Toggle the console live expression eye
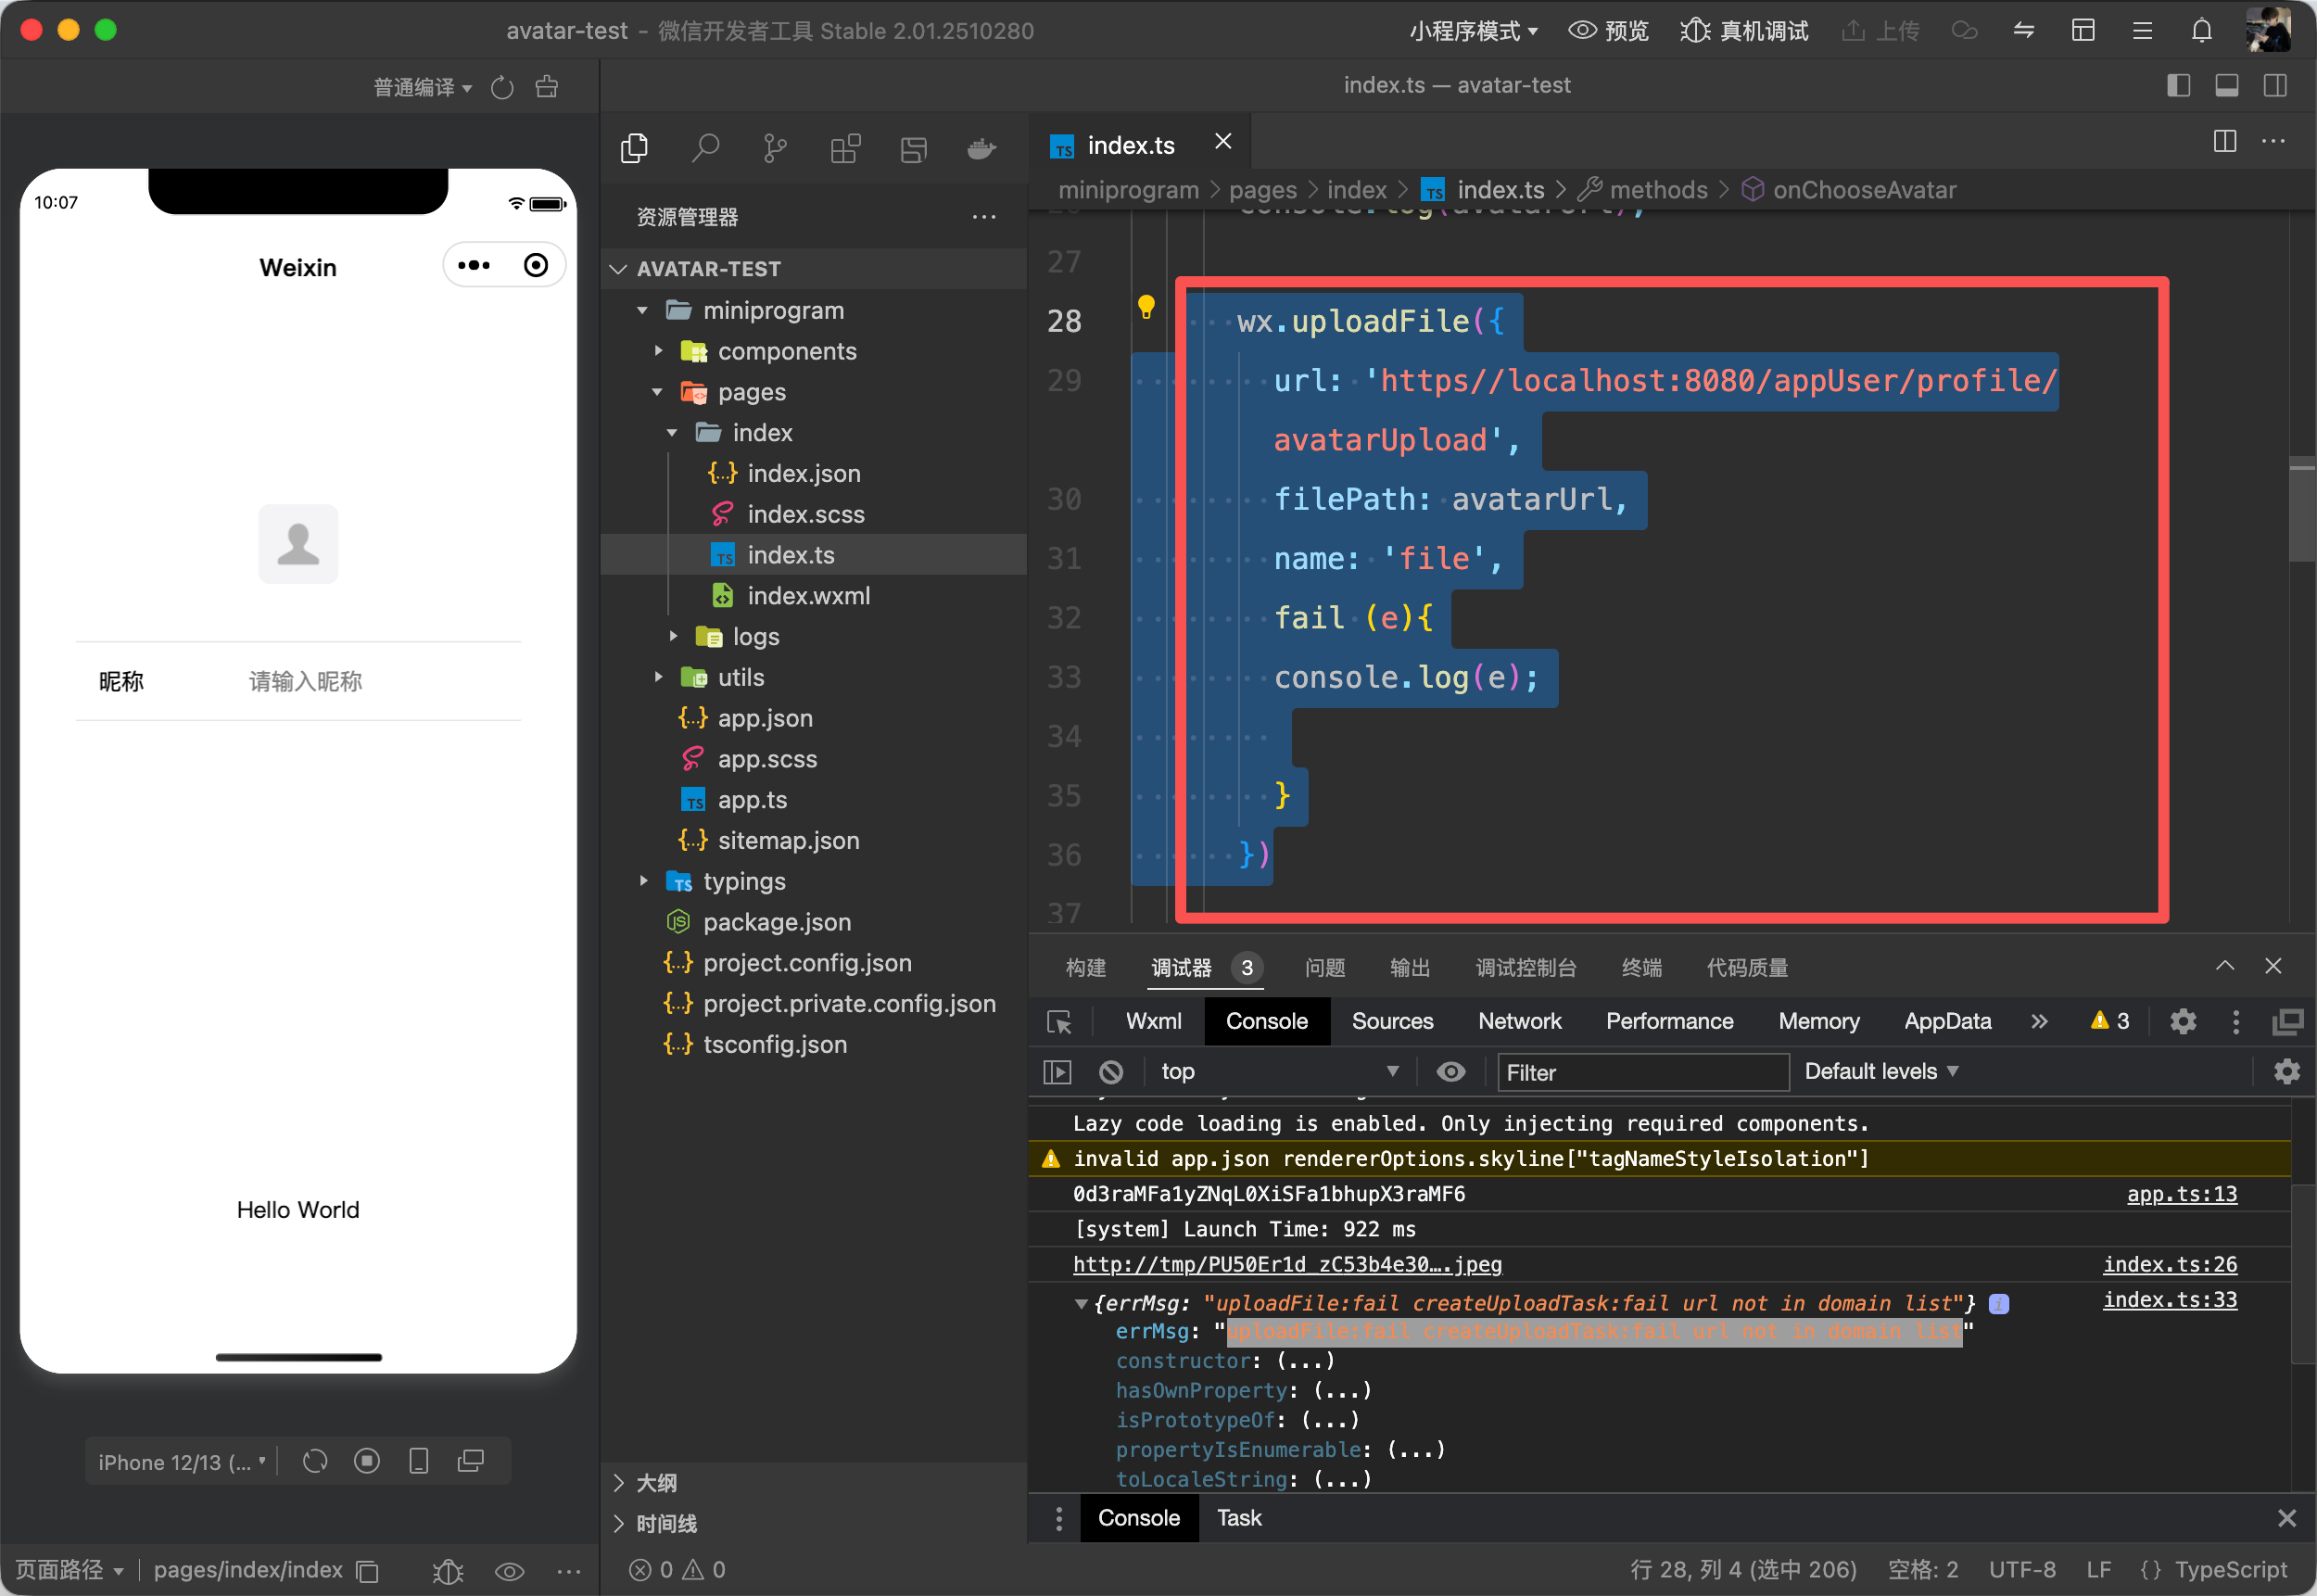 coord(1451,1072)
